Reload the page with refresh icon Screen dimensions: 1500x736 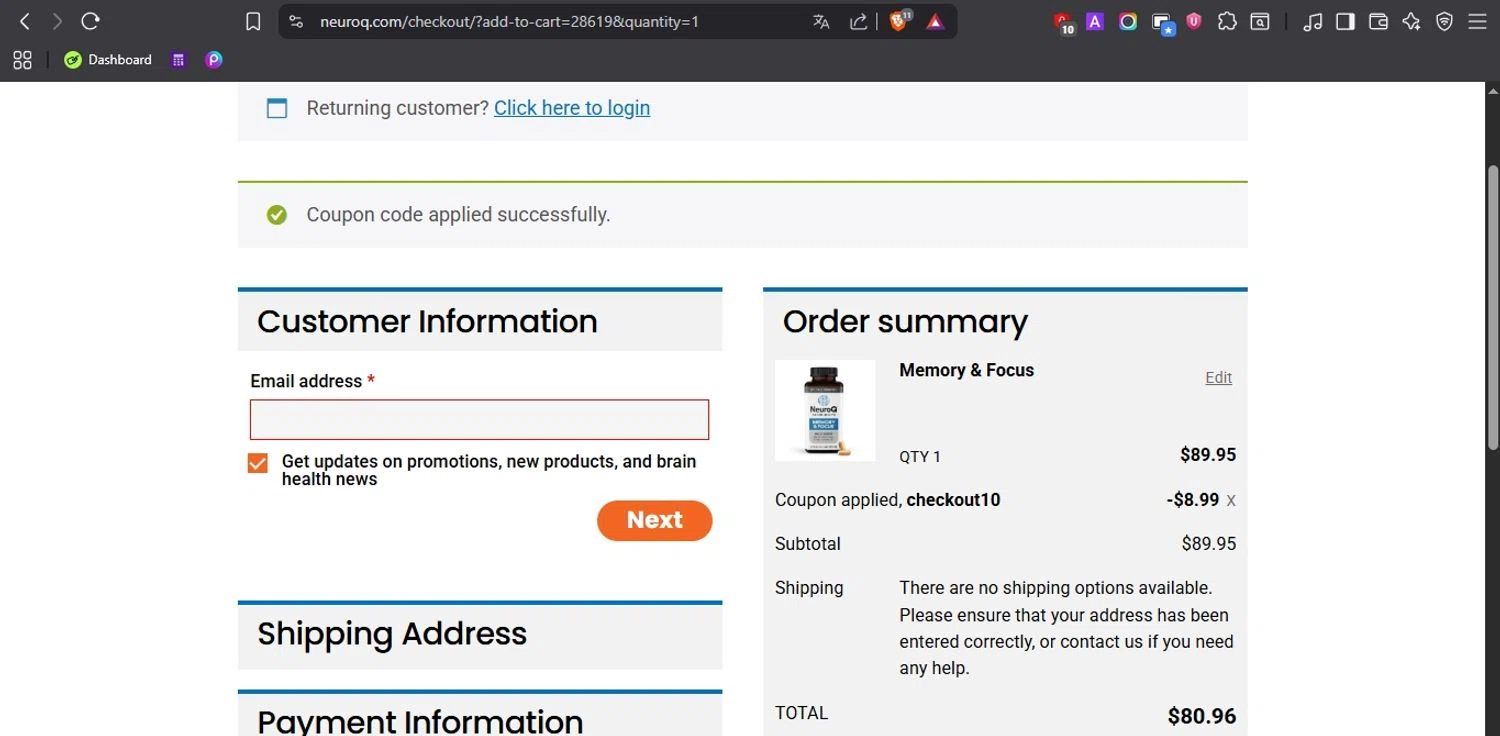90,21
